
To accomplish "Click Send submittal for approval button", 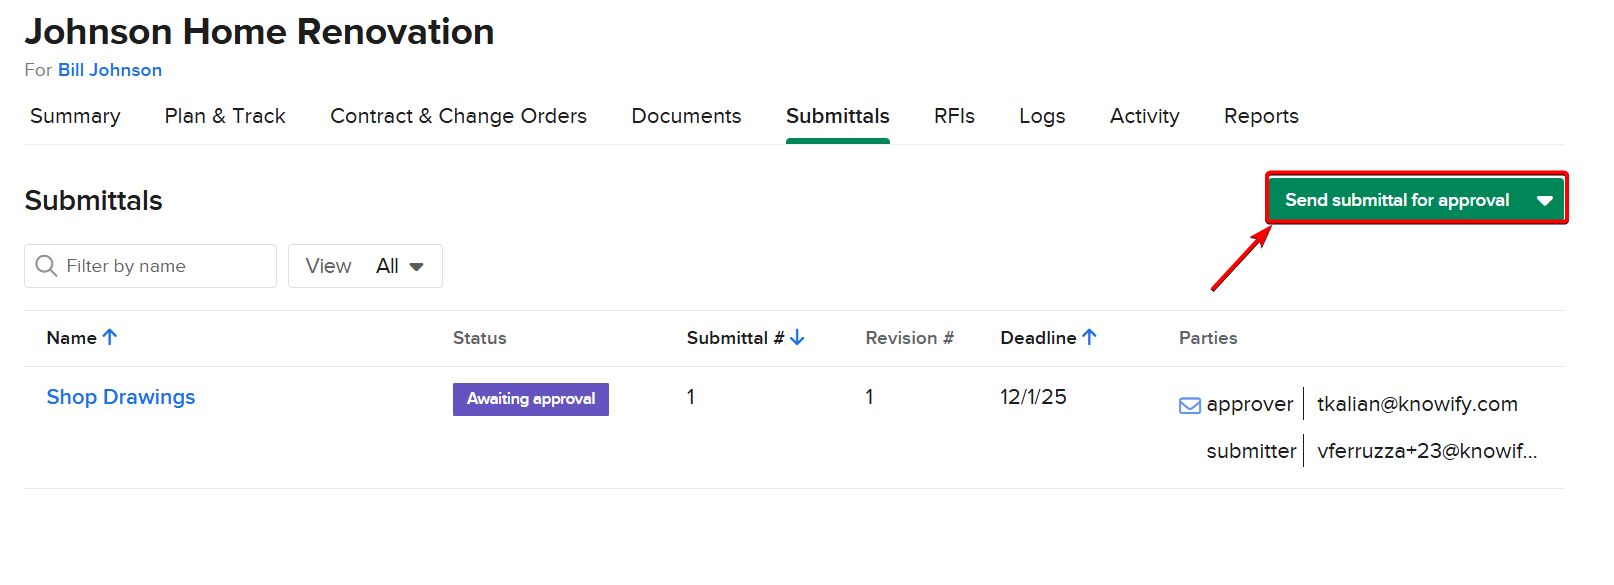I will [1396, 200].
